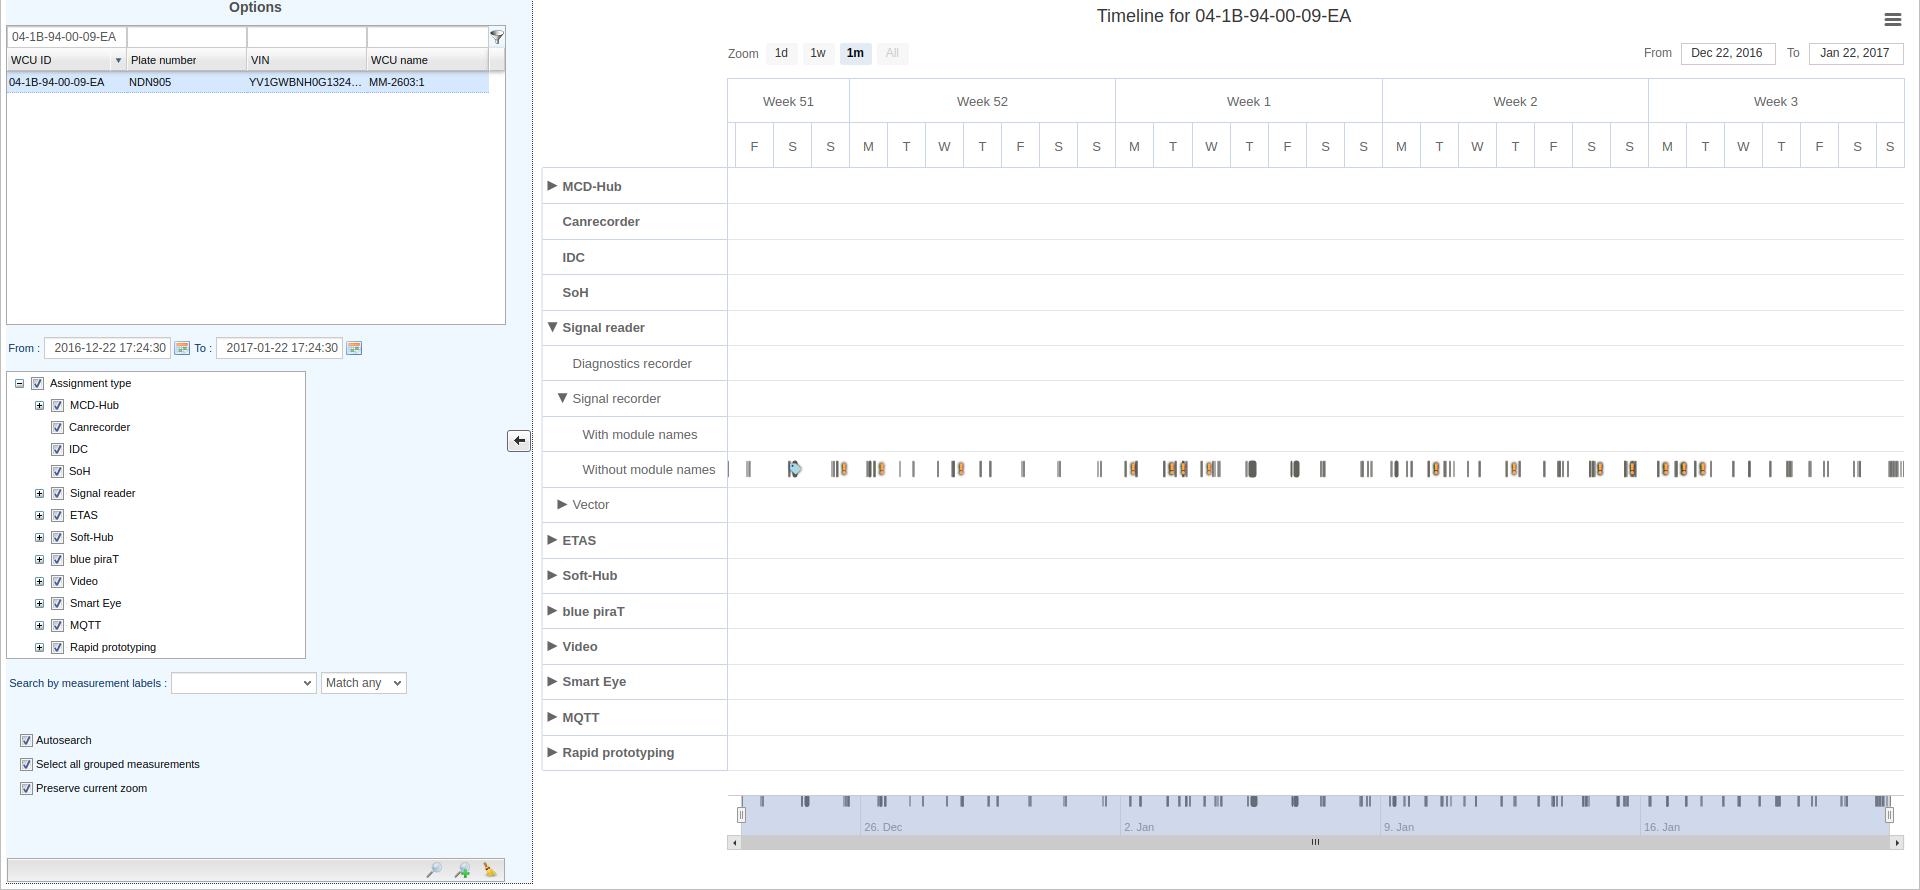Uncheck the Canrecorder assignment type checkbox
Viewport: 1920px width, 890px height.
click(x=58, y=428)
